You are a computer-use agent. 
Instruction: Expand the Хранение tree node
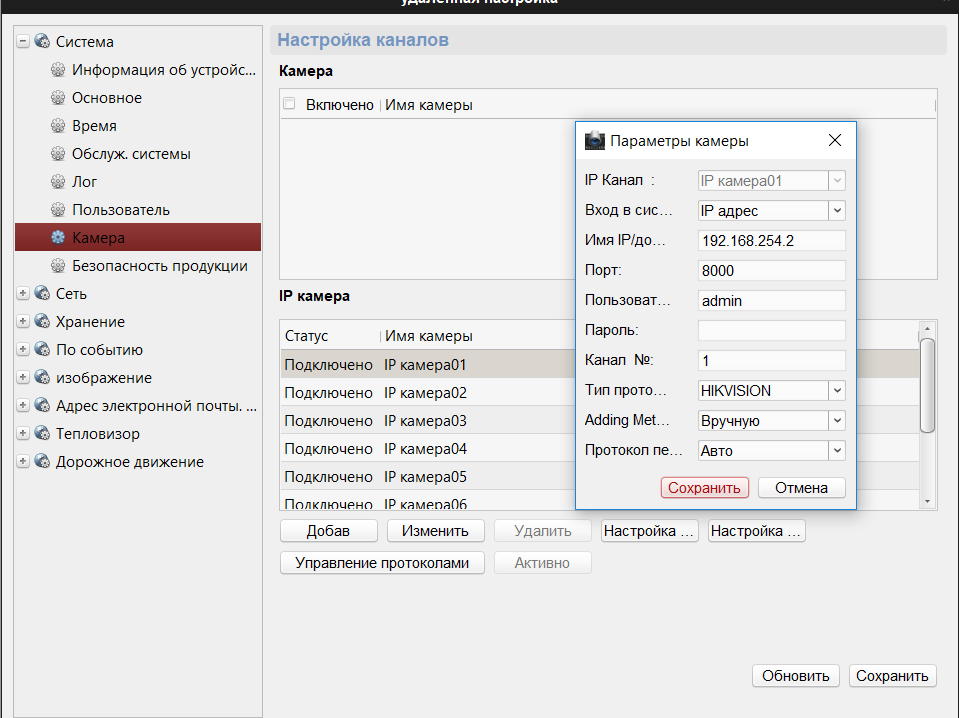click(x=23, y=322)
